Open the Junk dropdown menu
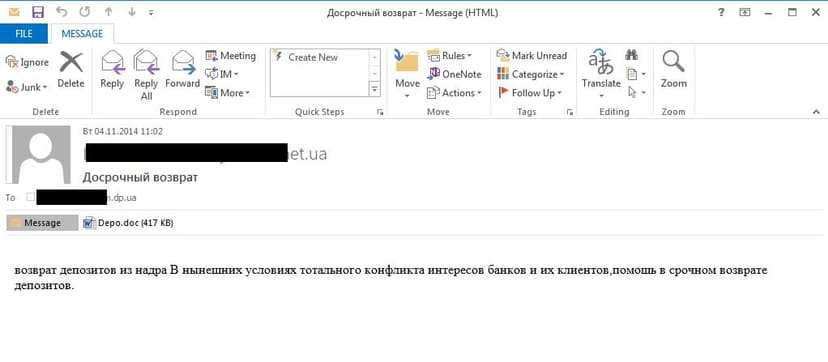The height and width of the screenshot is (362, 828). 27,87
